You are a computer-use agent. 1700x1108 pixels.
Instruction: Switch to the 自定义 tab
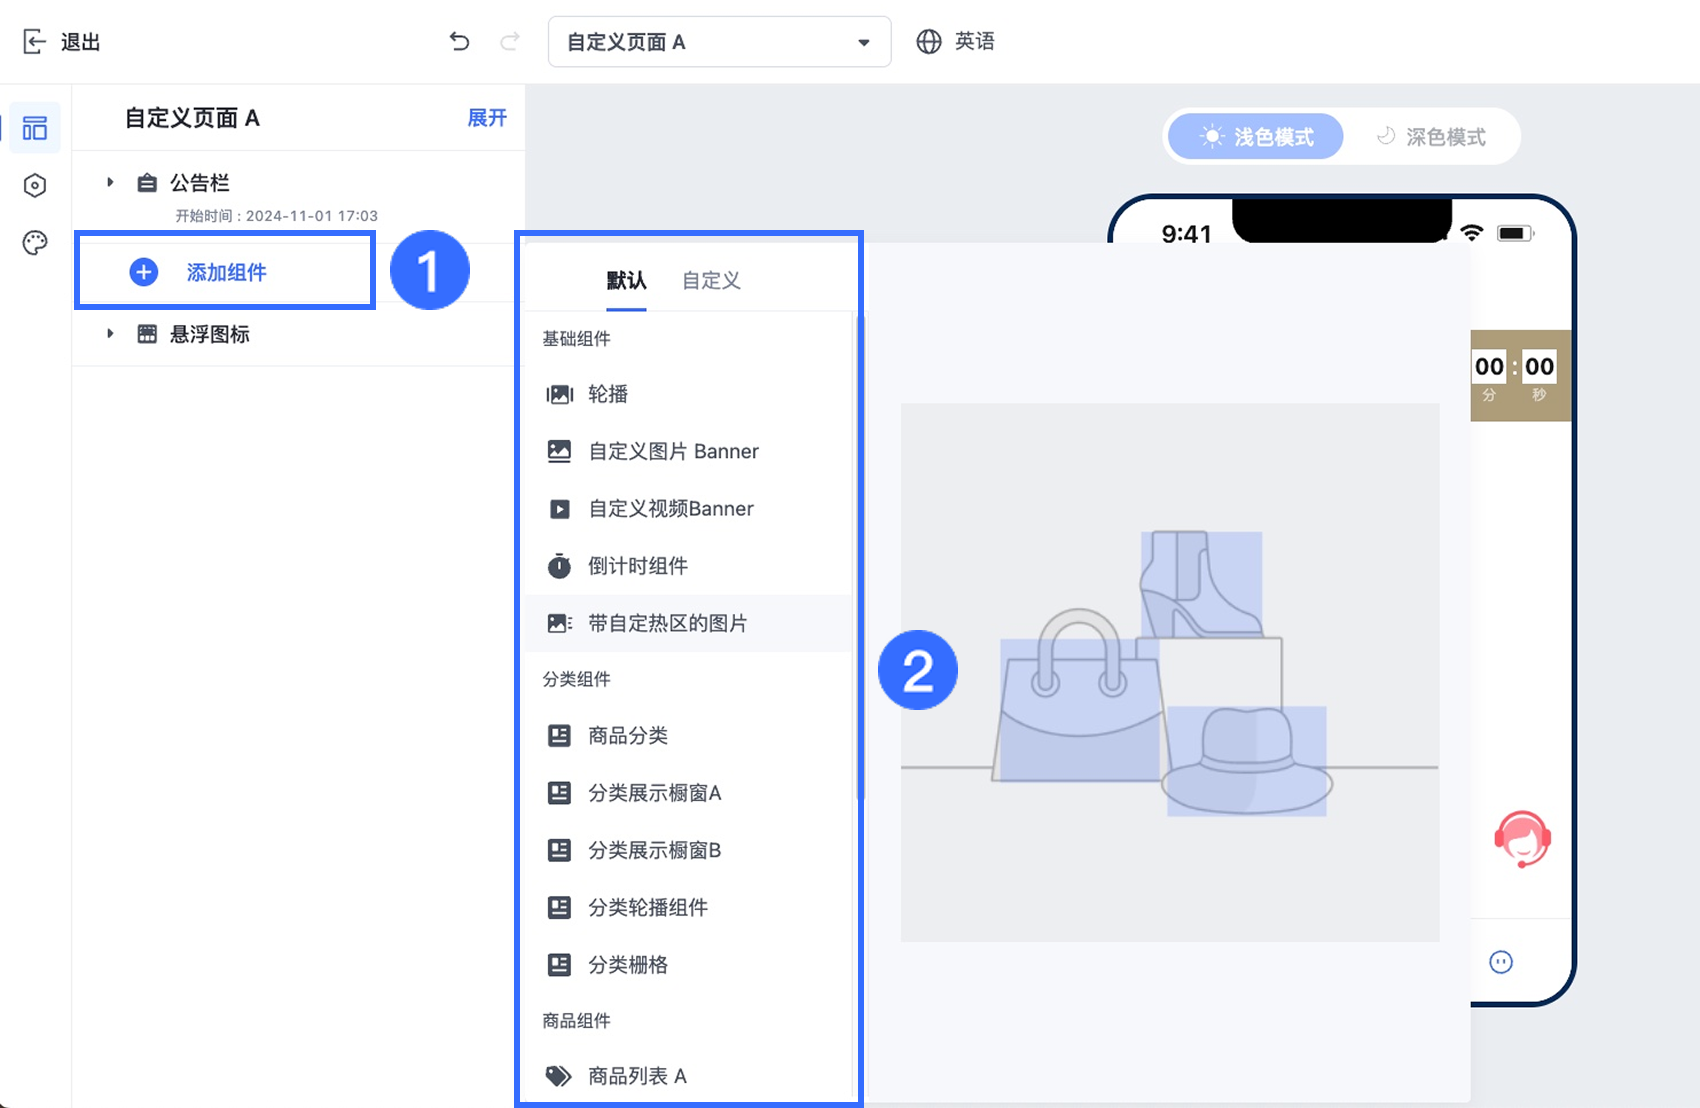(709, 280)
